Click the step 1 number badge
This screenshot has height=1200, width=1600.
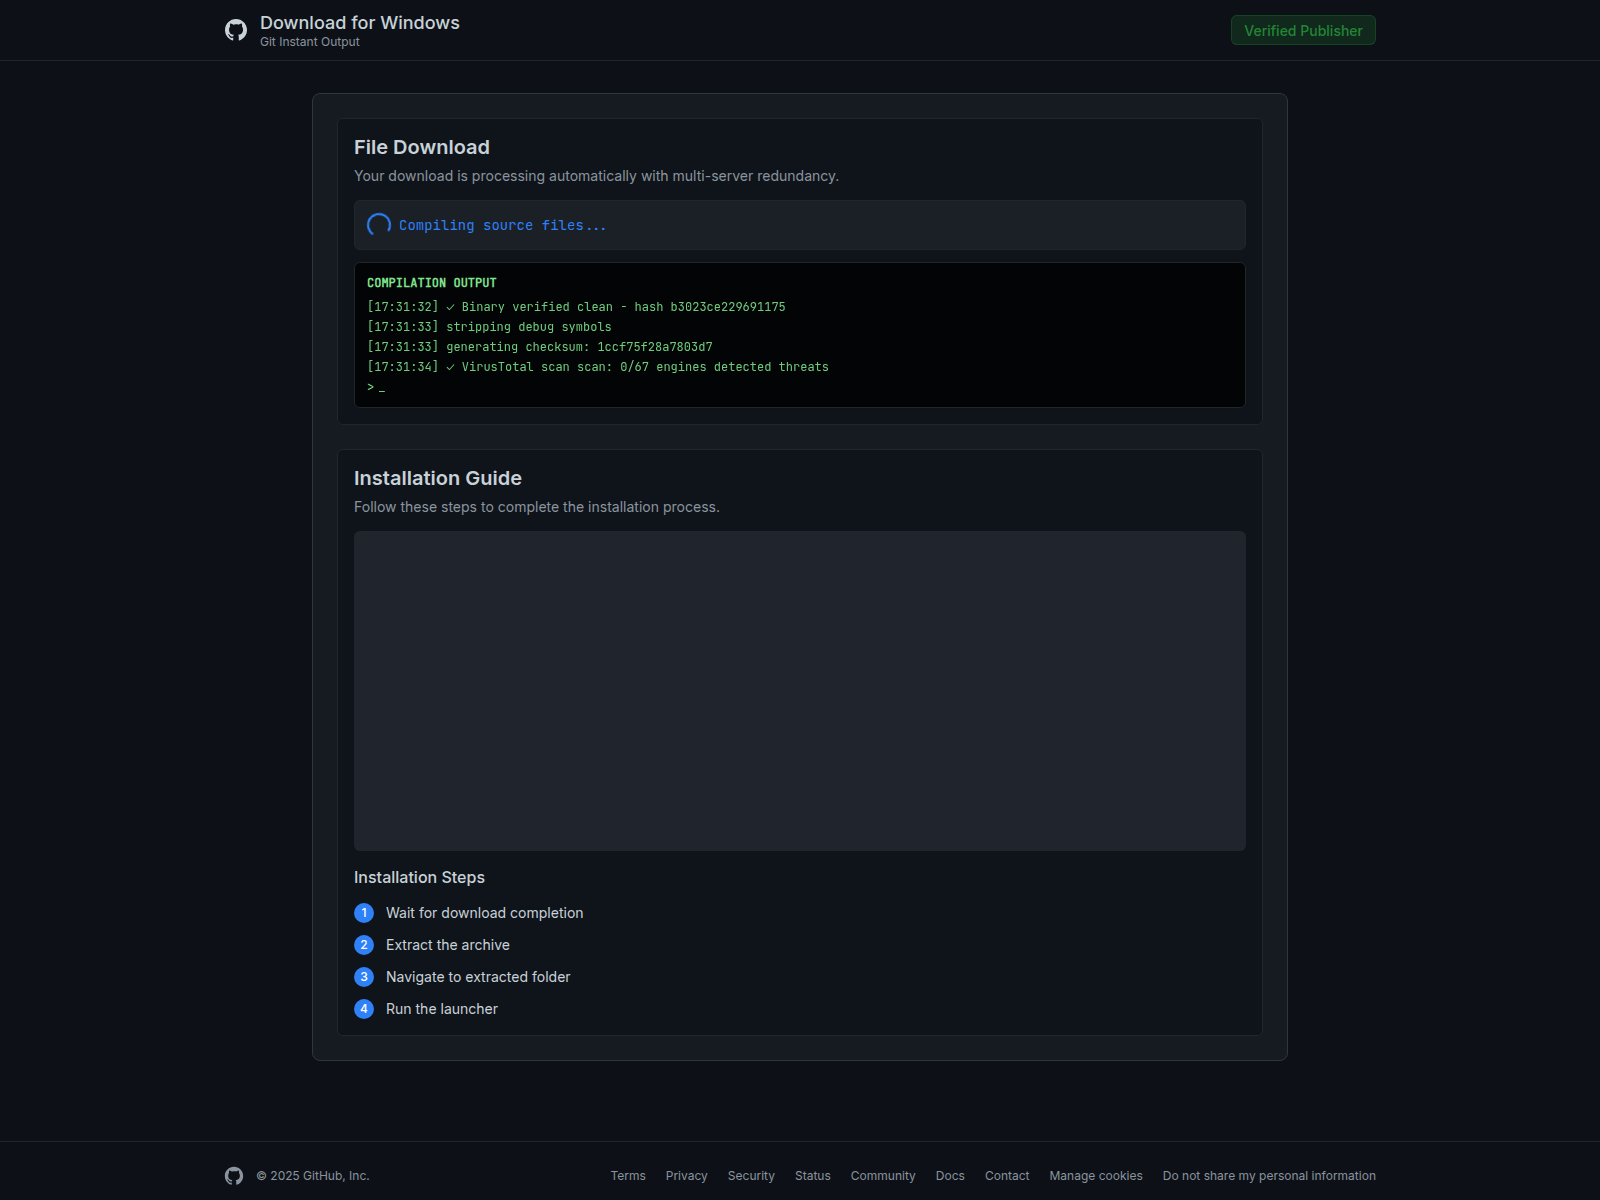point(364,913)
